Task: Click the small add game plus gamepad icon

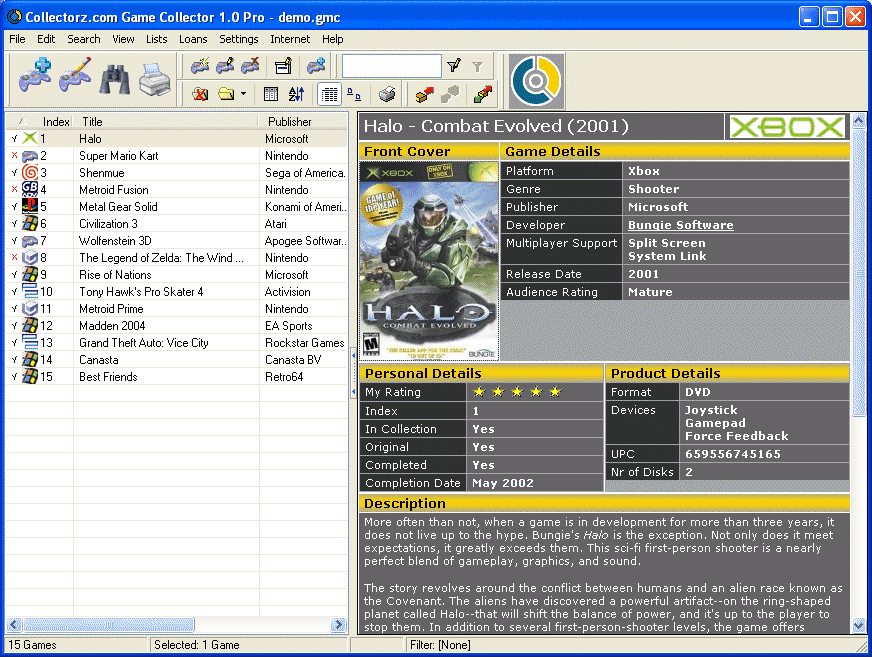Action: [x=316, y=66]
